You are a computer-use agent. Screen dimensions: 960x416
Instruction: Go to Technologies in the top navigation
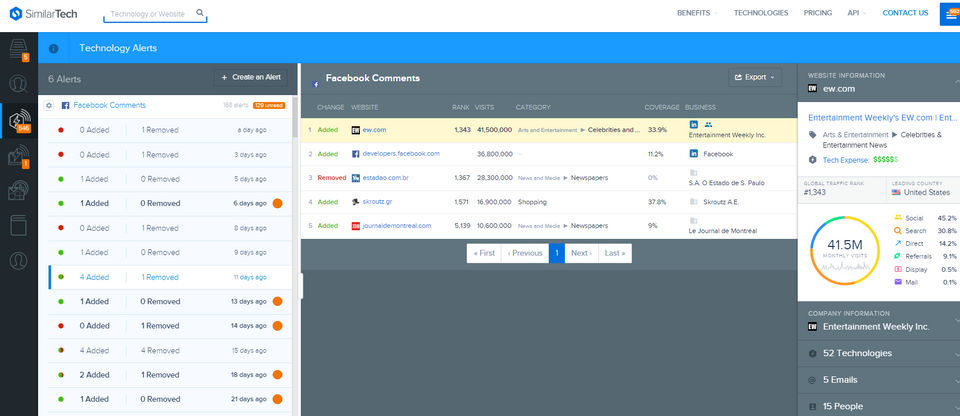761,13
